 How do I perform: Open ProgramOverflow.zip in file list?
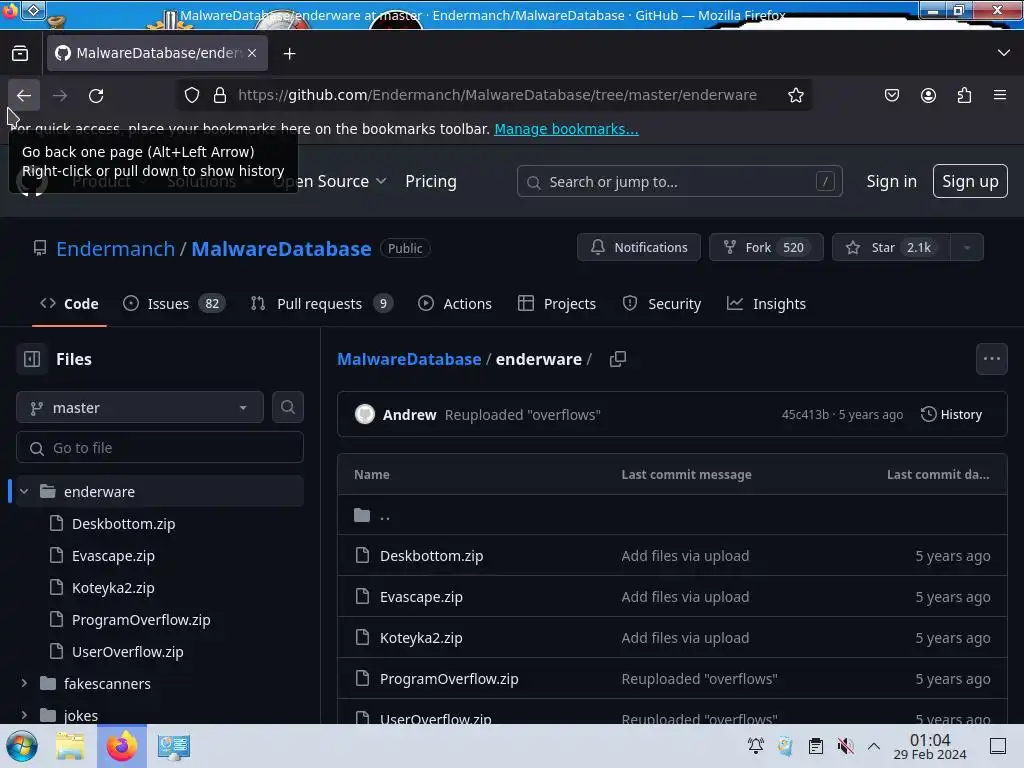pyautogui.click(x=449, y=679)
